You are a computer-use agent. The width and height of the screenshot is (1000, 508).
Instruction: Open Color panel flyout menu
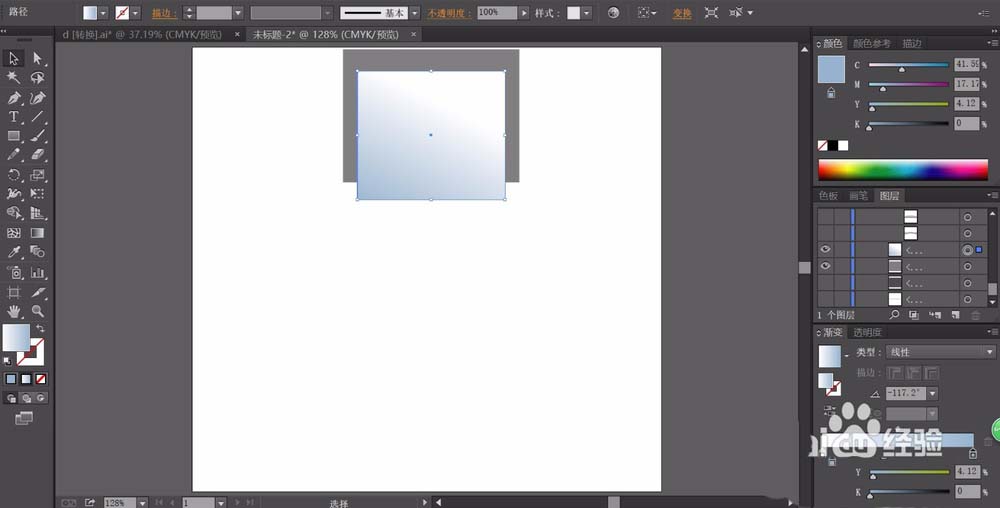tap(992, 43)
